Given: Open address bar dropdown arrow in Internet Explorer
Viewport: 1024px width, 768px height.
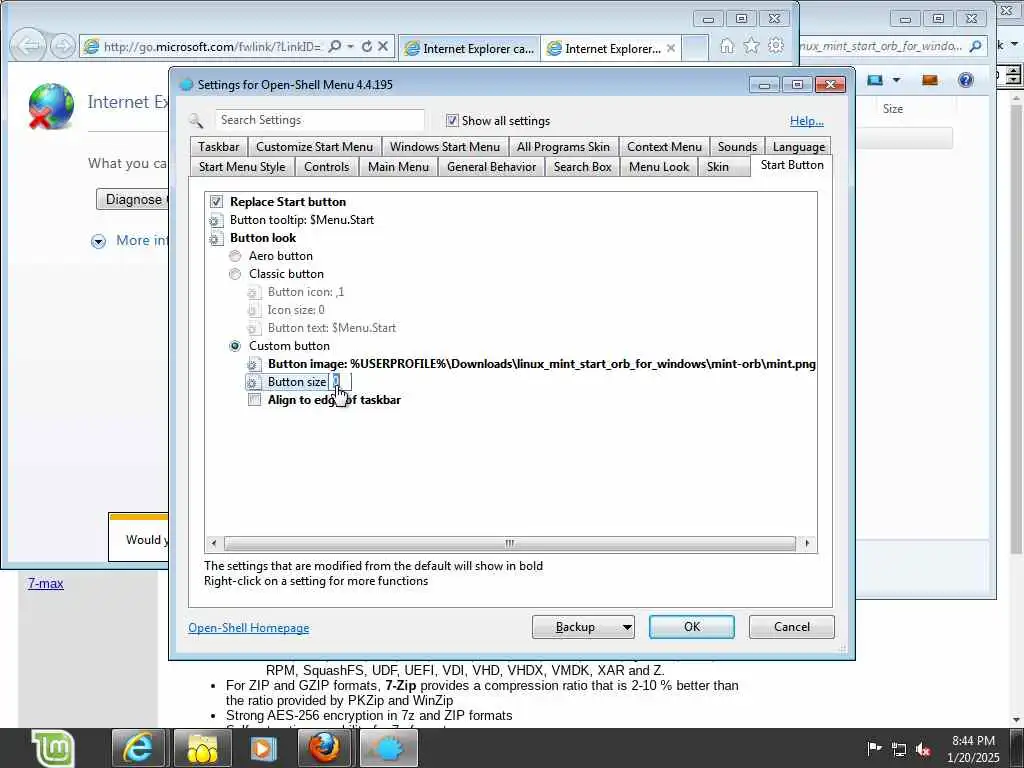Looking at the screenshot, I should pyautogui.click(x=351, y=46).
